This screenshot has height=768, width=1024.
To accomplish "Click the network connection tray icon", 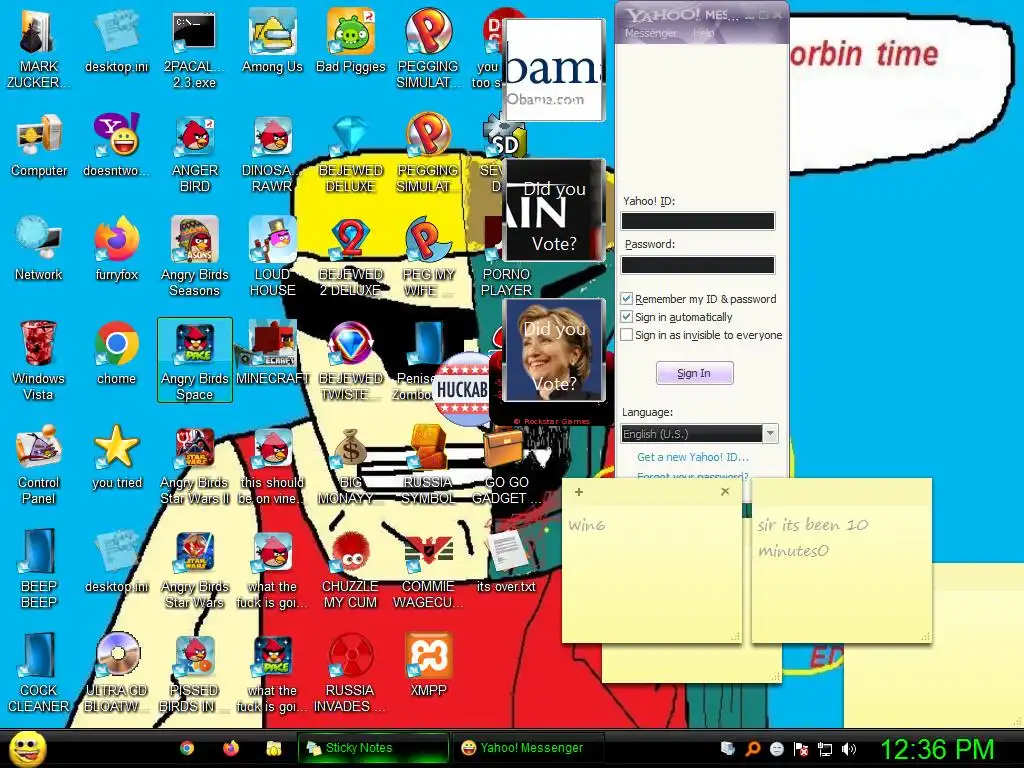I will [x=824, y=749].
